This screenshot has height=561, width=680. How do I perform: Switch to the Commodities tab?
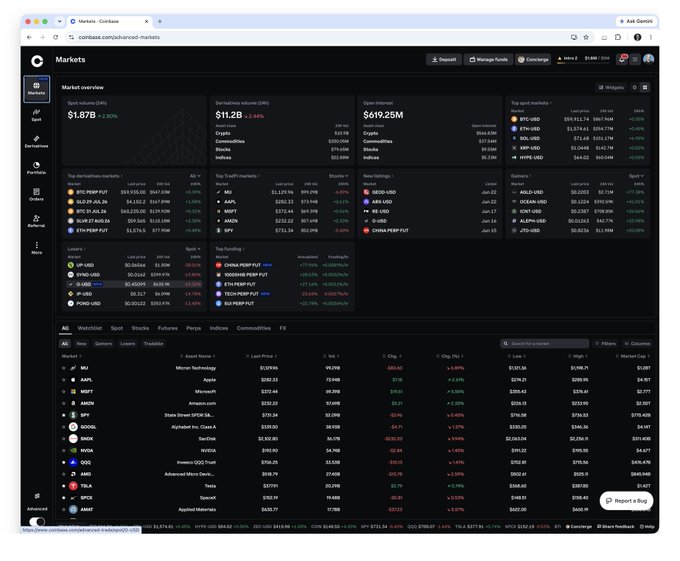pos(254,328)
